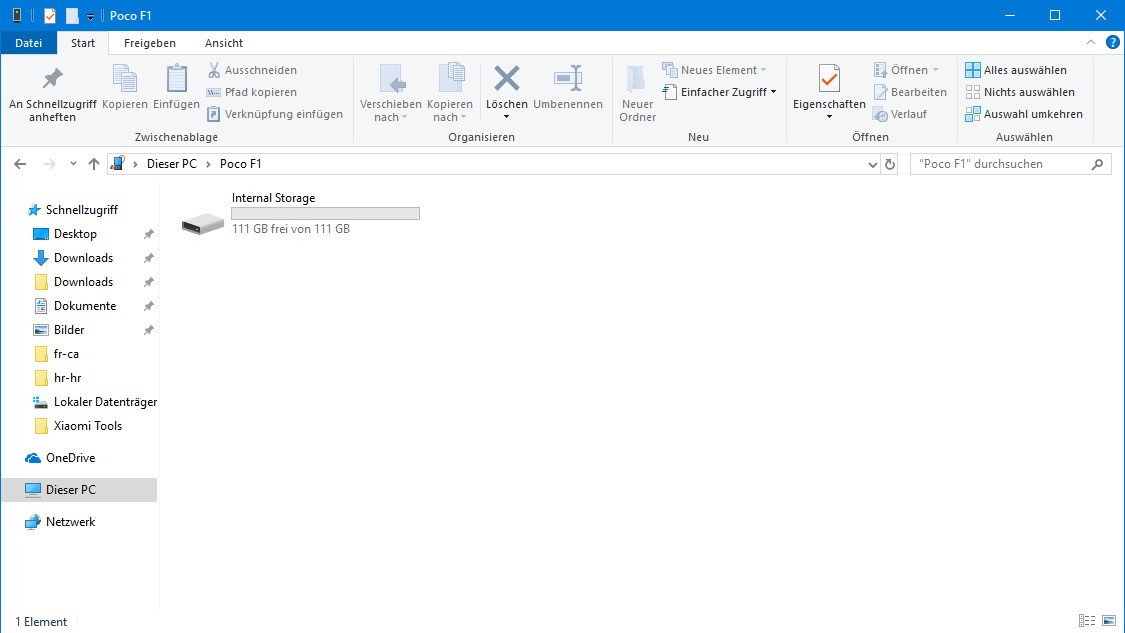Viewport: 1125px width, 633px height.
Task: Click the Umbenennen icon
Action: point(568,78)
